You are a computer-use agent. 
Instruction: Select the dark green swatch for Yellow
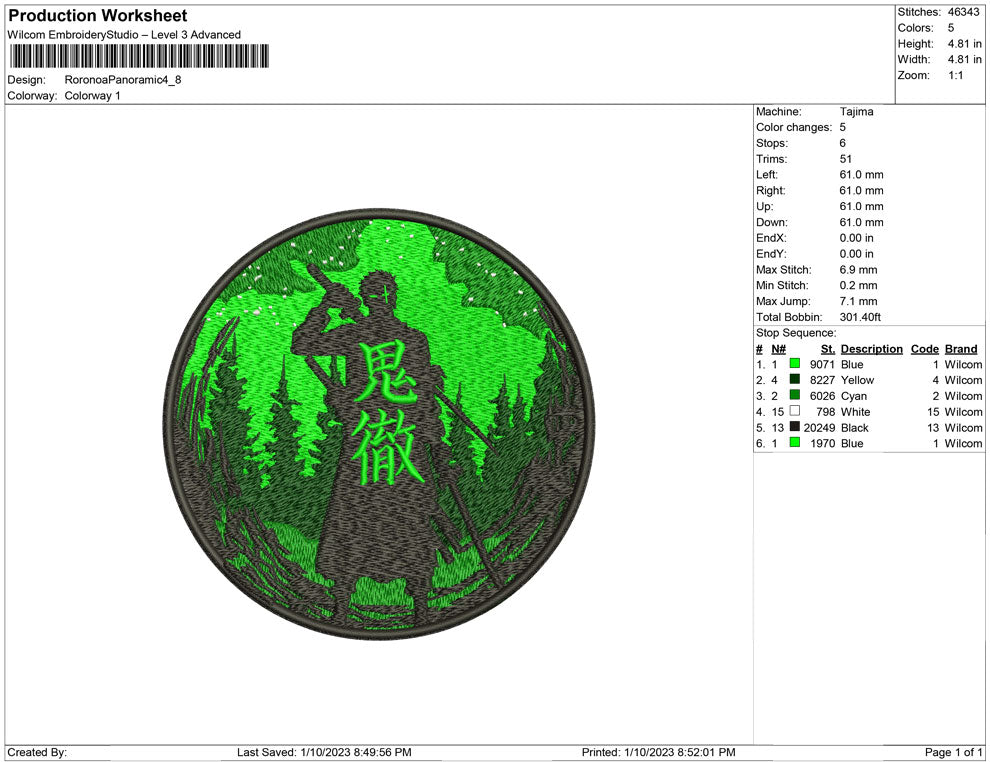pyautogui.click(x=794, y=379)
